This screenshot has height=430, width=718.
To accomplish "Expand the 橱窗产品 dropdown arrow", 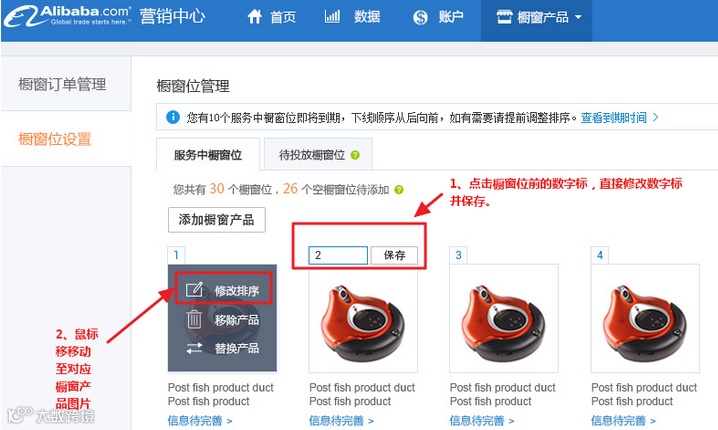I will pos(578,17).
